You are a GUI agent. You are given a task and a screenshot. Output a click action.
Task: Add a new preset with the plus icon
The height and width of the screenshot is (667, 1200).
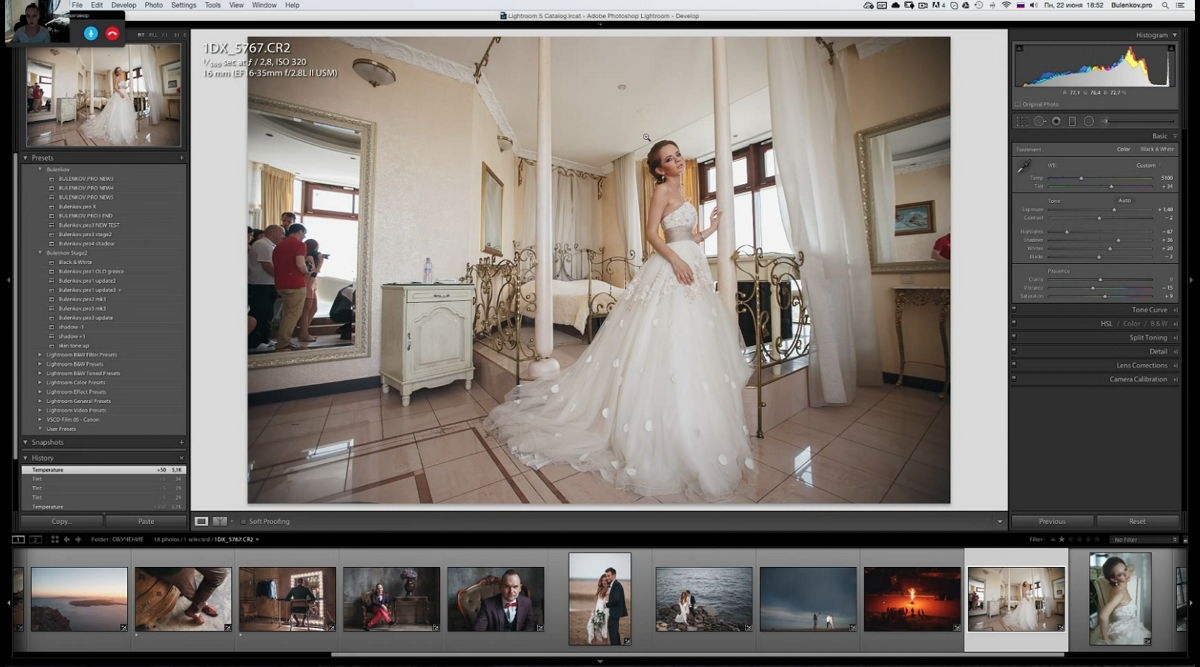(182, 158)
